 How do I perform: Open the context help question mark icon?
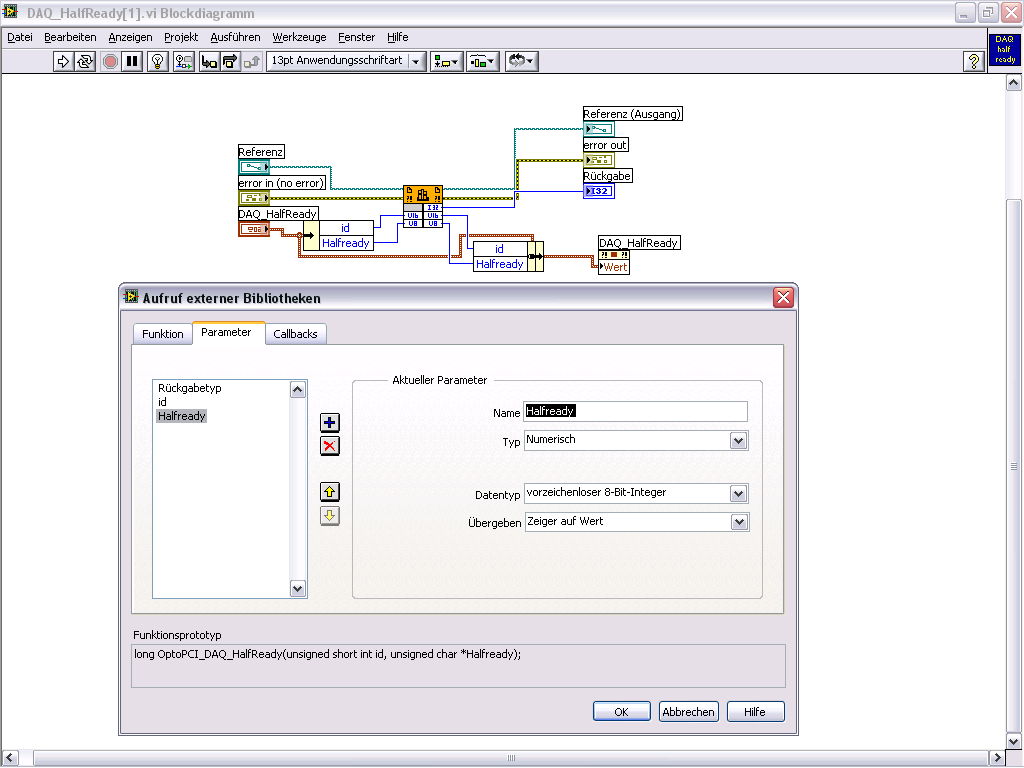point(973,62)
